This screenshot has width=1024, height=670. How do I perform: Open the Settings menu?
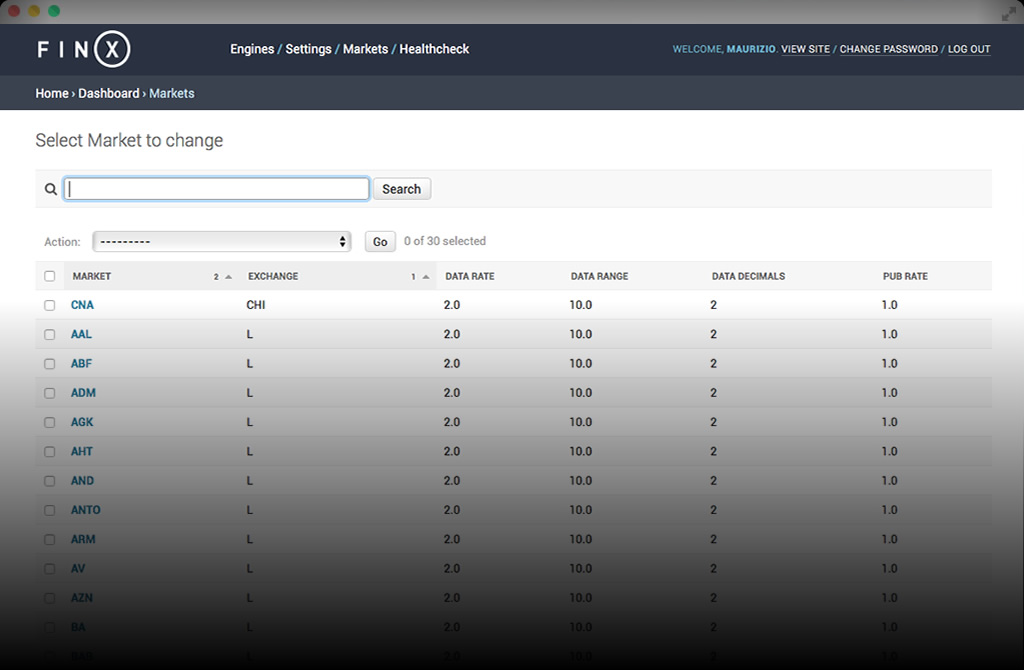(x=308, y=49)
